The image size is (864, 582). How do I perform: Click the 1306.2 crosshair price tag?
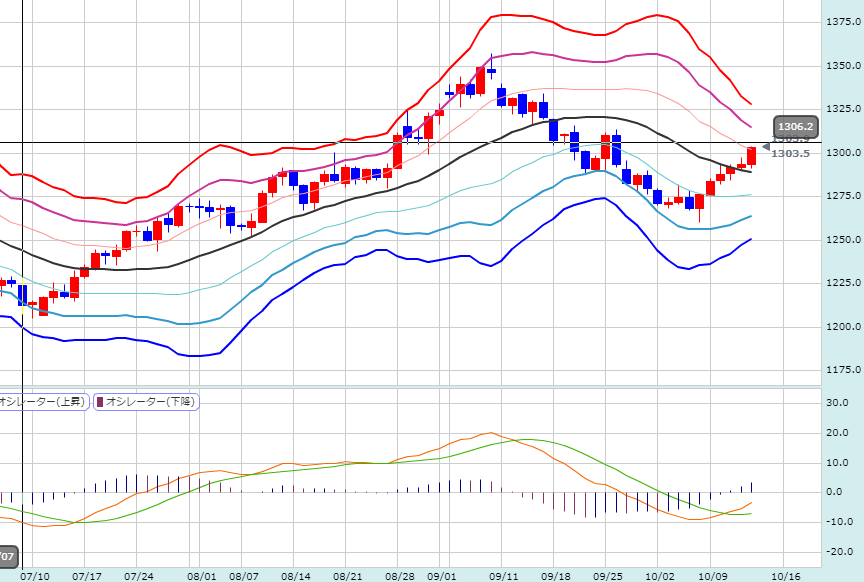pos(796,127)
